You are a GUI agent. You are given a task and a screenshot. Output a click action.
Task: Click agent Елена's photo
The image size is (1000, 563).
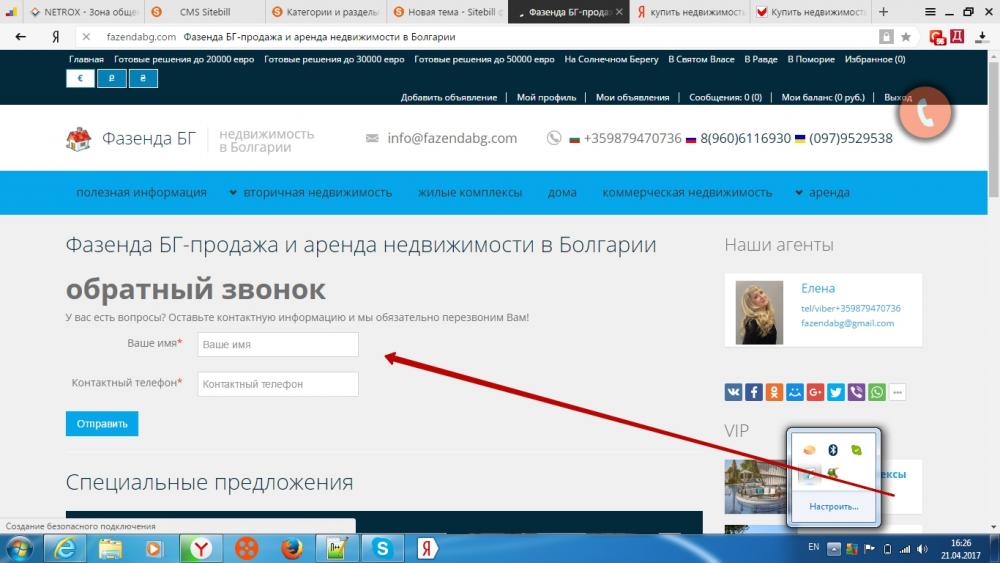coord(759,312)
